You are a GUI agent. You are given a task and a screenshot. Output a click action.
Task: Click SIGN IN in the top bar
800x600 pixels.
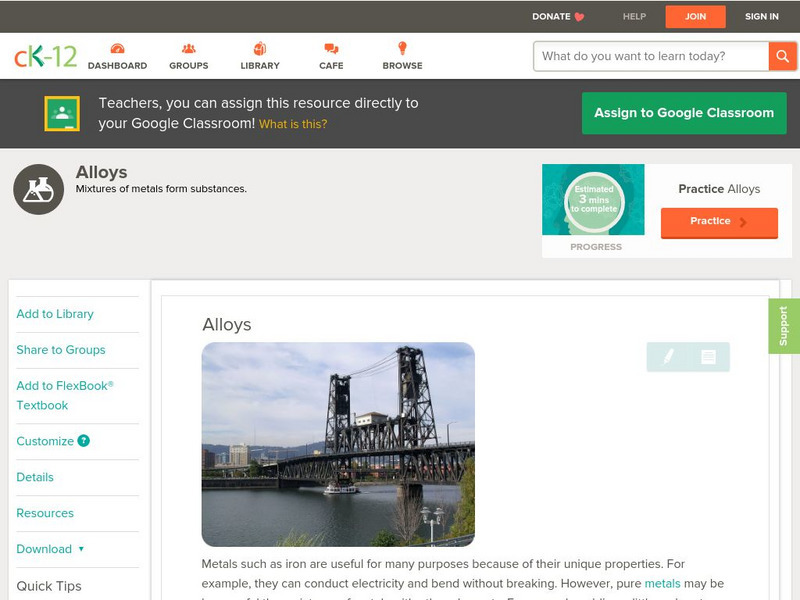pos(762,17)
